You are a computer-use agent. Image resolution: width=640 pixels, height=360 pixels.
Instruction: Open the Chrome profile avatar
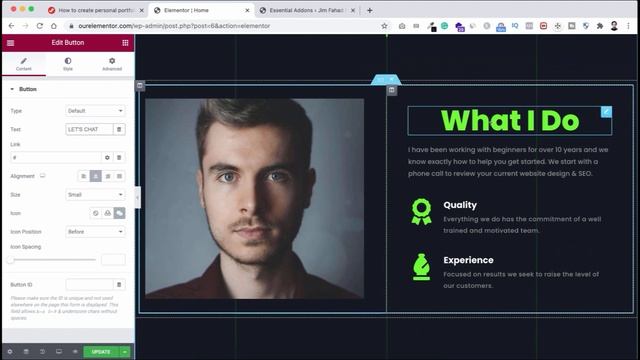[614, 26]
